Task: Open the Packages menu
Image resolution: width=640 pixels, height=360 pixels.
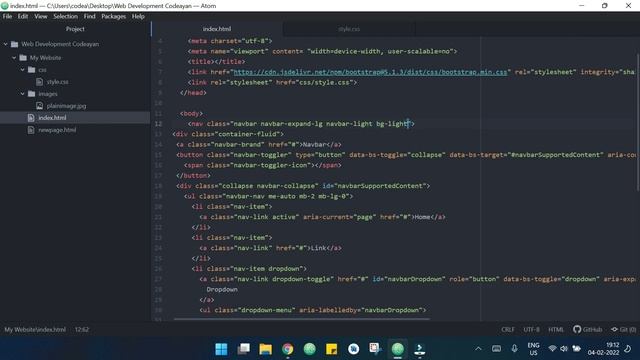Action: [113, 16]
